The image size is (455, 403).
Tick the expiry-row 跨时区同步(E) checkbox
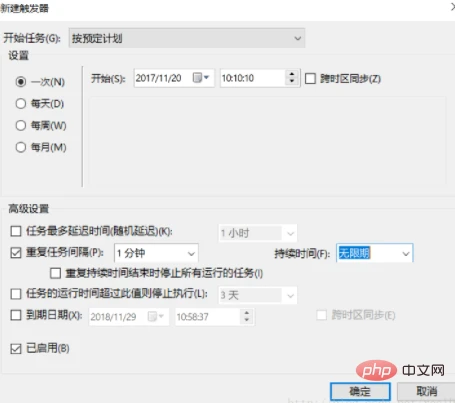tap(322, 315)
